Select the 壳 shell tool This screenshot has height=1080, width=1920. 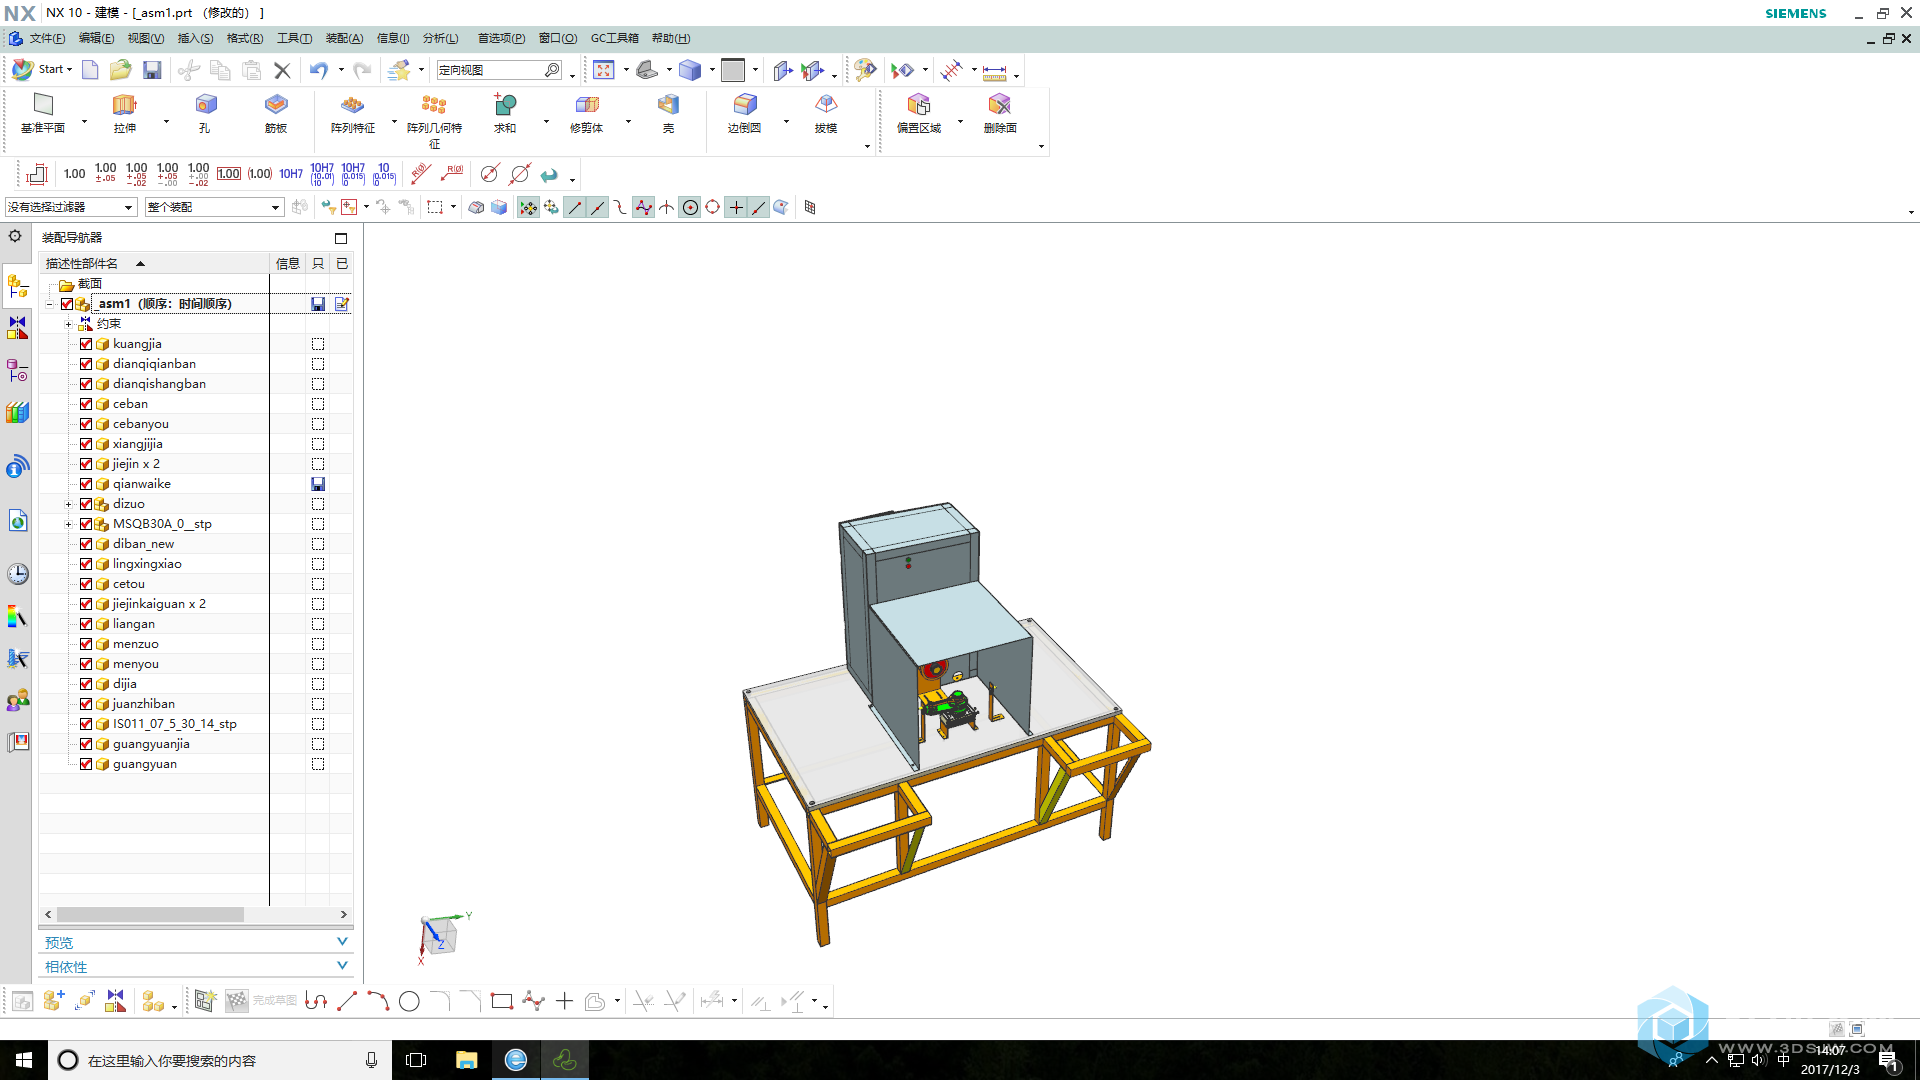tap(668, 113)
